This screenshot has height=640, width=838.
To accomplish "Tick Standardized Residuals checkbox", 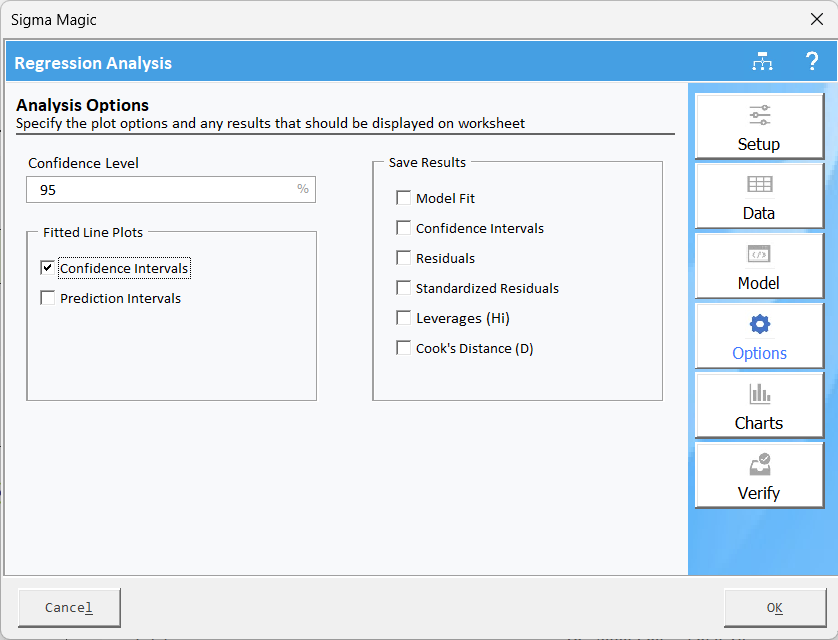I will 404,288.
